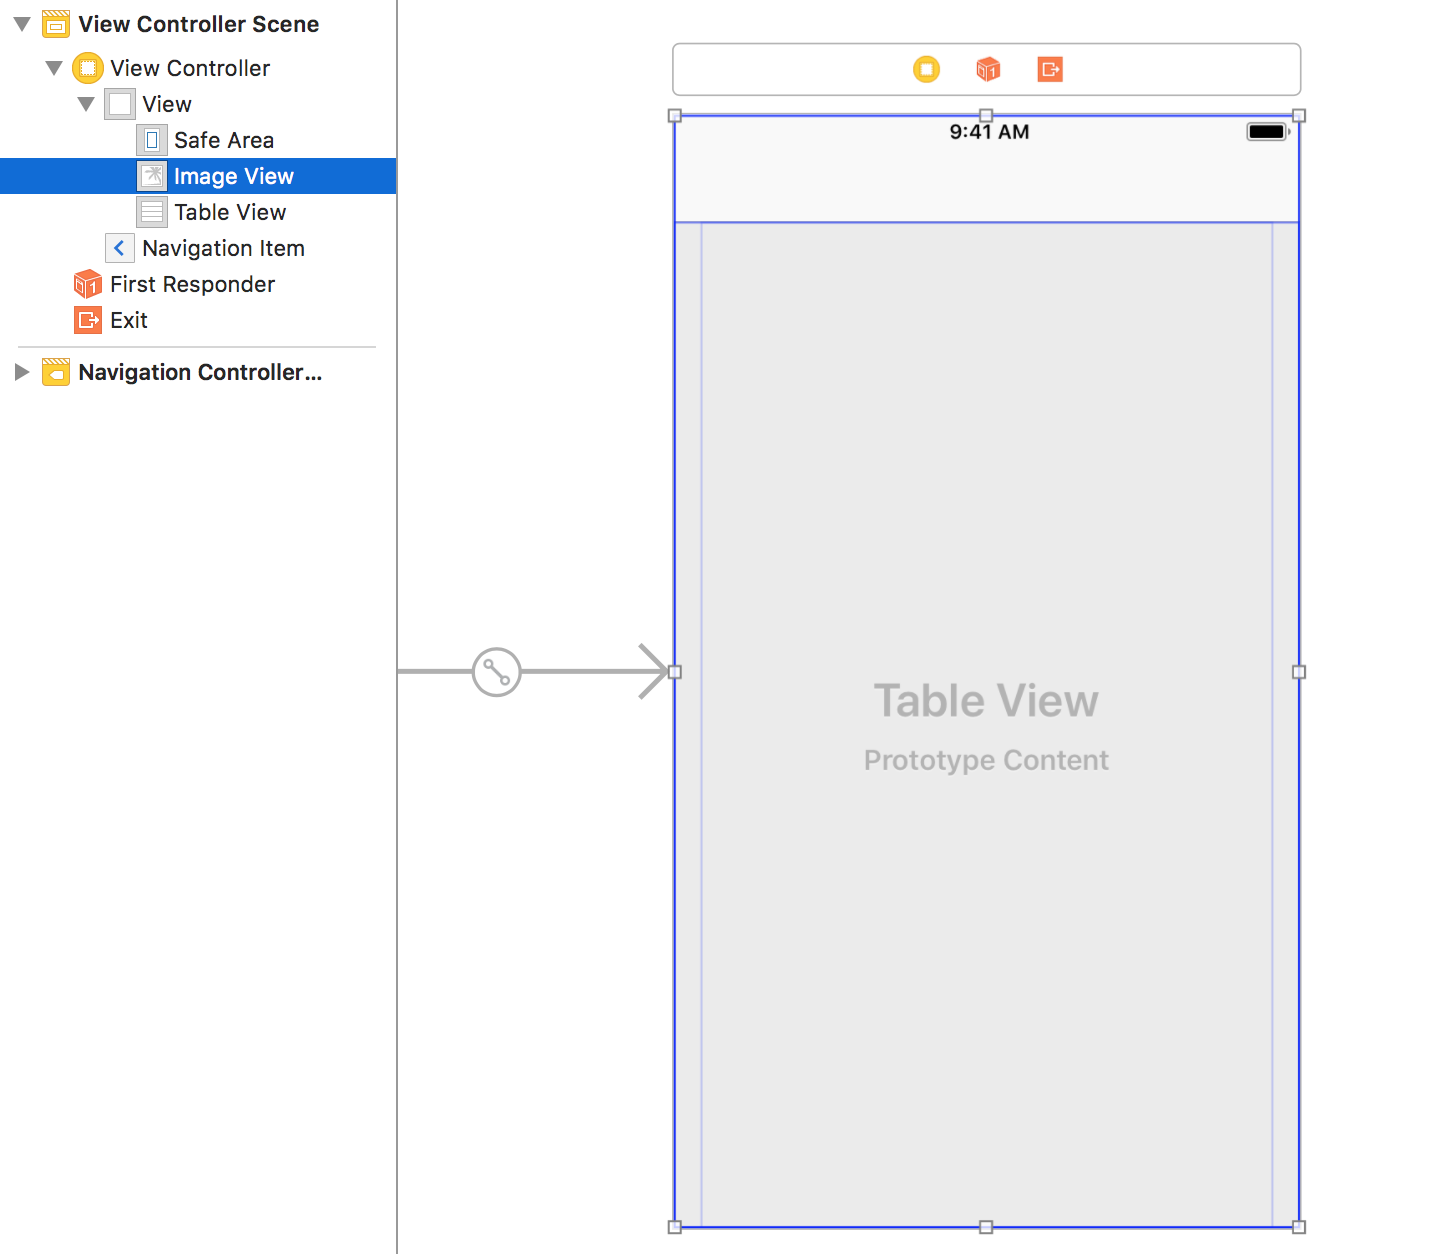Click the First Responder cube in the scene dock
This screenshot has width=1446, height=1254.
pyautogui.click(x=988, y=69)
